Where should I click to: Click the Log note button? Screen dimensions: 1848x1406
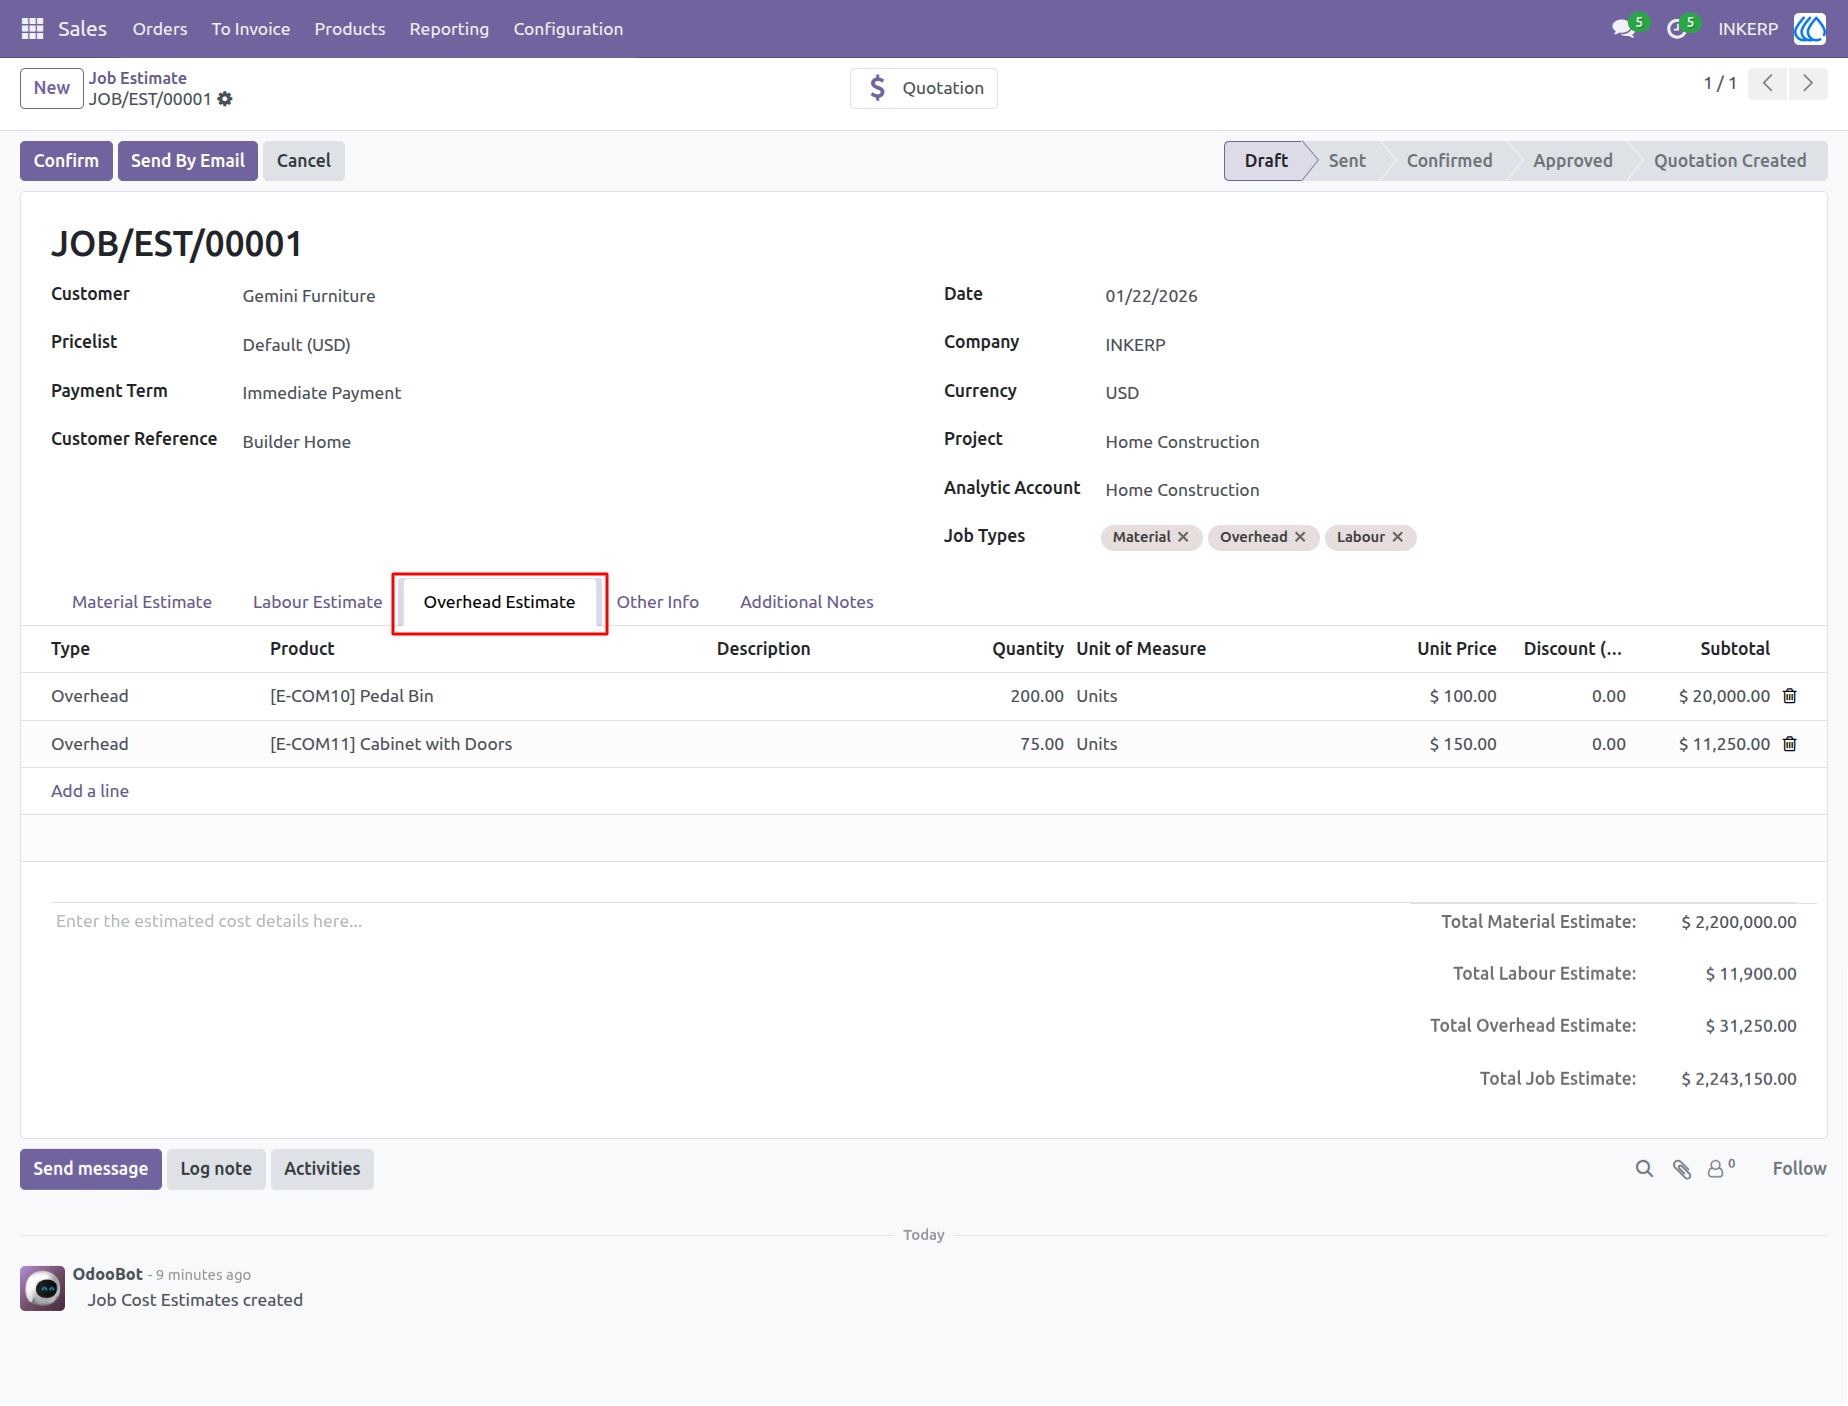(x=216, y=1169)
